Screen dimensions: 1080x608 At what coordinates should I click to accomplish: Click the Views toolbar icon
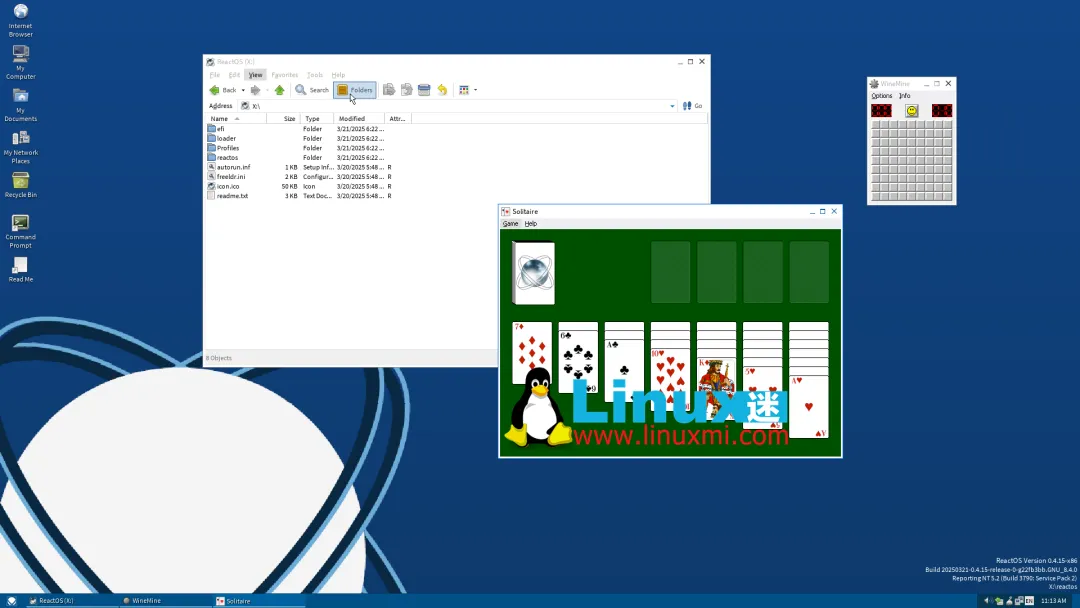point(464,90)
